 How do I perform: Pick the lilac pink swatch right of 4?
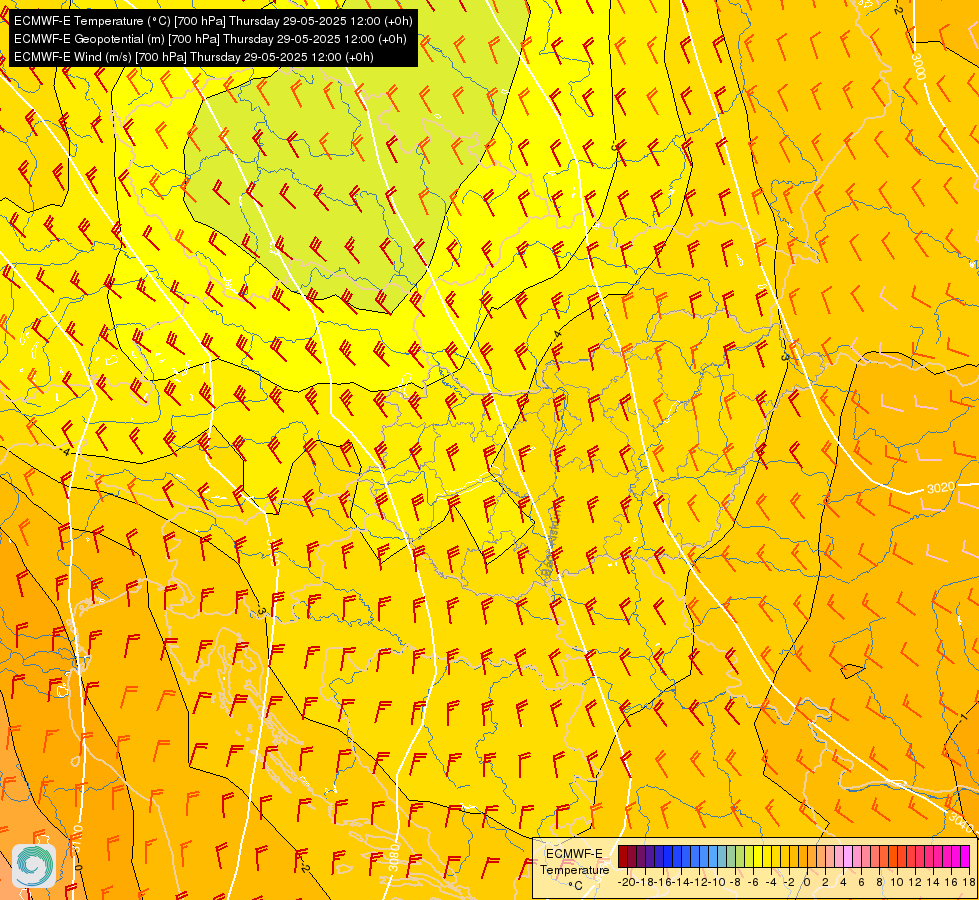coord(849,856)
